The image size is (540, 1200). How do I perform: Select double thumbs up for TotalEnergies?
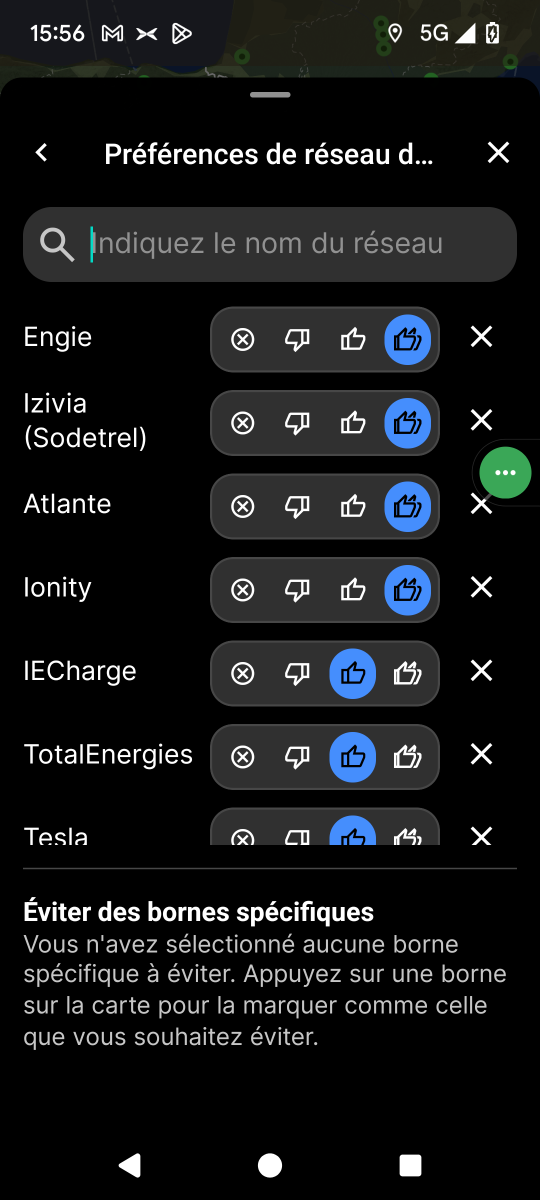(x=408, y=757)
